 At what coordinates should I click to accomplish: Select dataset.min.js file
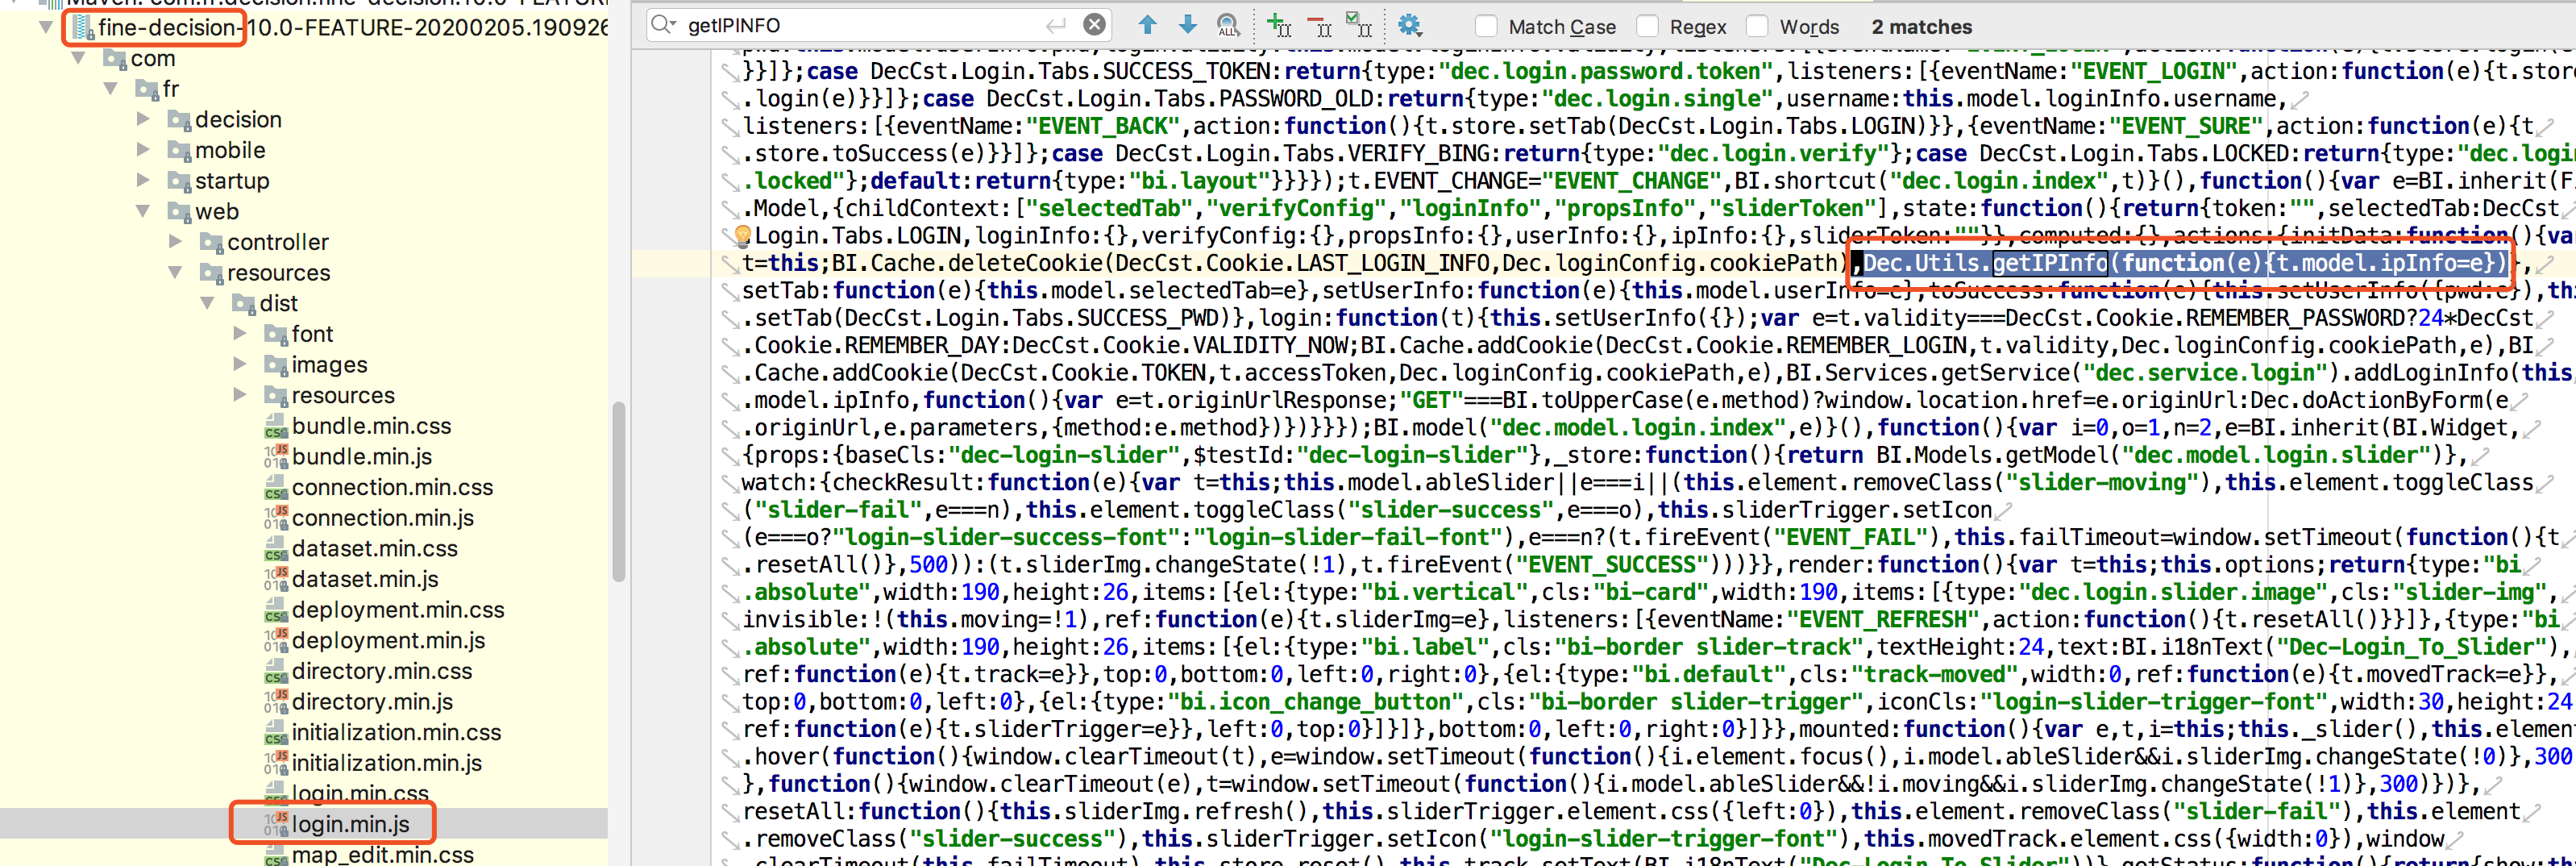365,578
